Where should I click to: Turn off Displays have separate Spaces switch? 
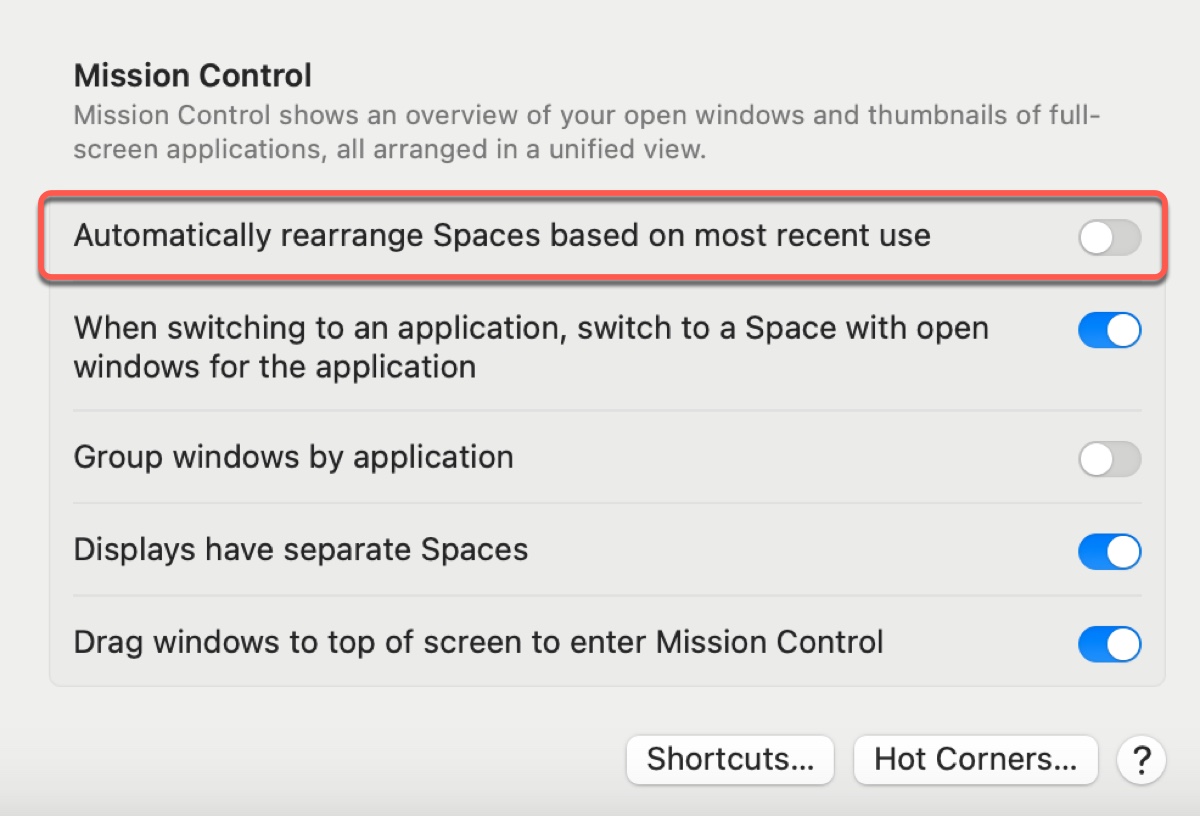[1109, 551]
